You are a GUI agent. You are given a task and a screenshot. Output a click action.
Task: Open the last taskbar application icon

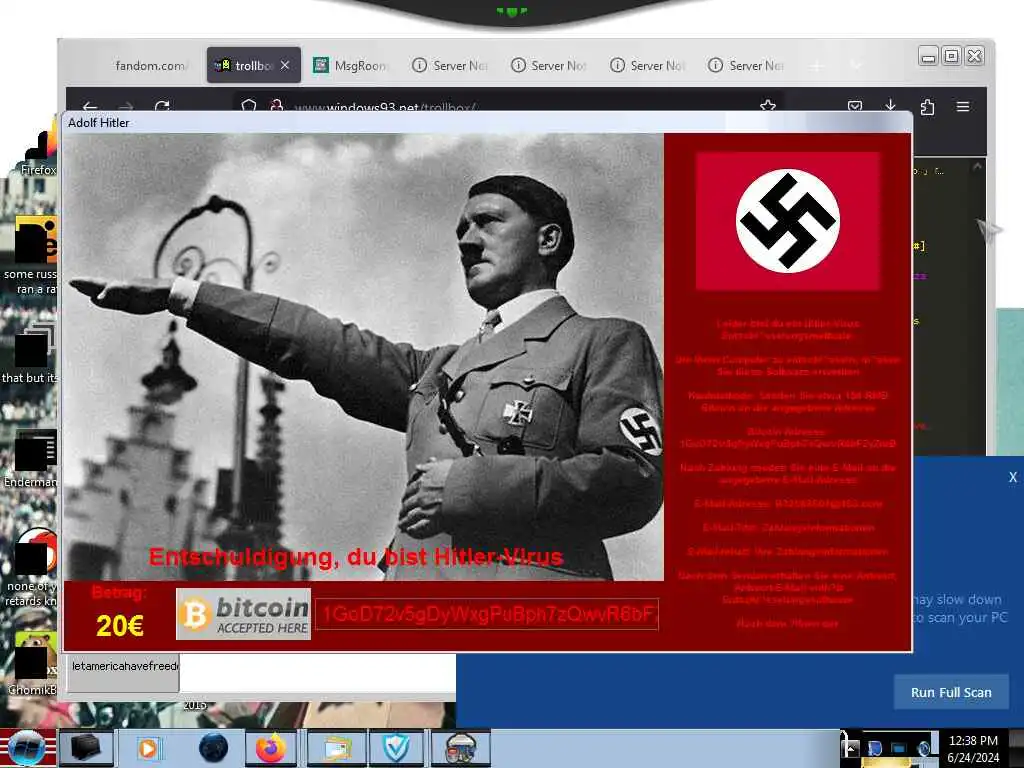coord(460,748)
